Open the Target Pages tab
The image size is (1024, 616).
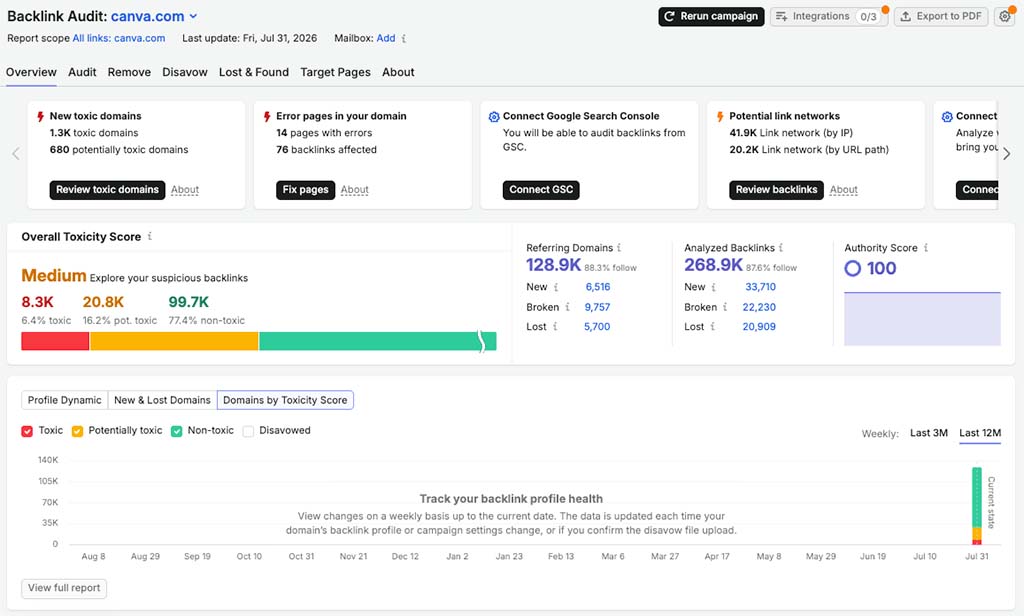pos(336,72)
